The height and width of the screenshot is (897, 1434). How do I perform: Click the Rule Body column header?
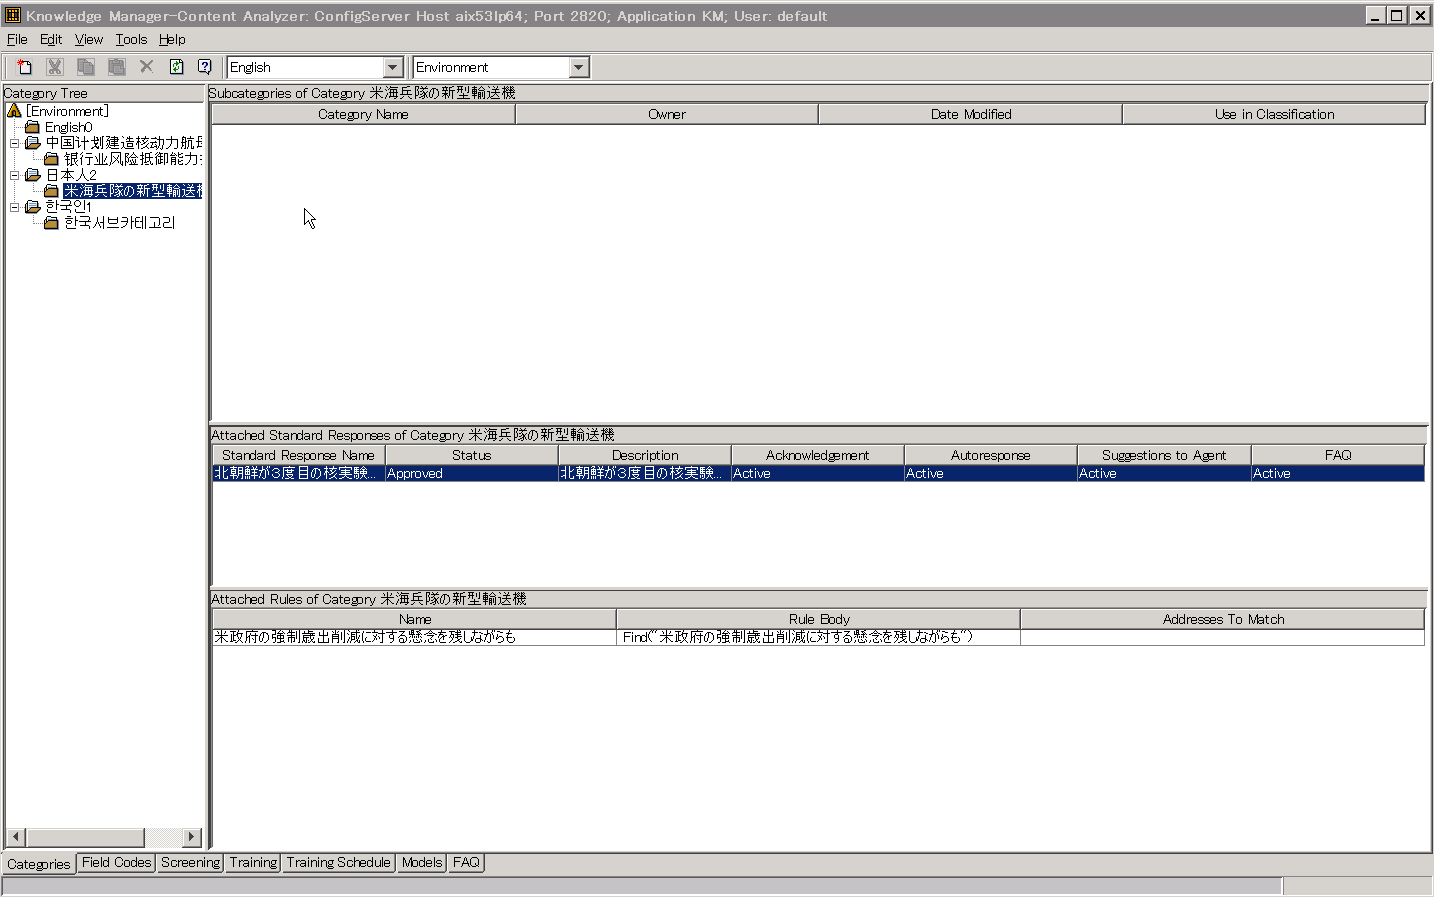[818, 619]
